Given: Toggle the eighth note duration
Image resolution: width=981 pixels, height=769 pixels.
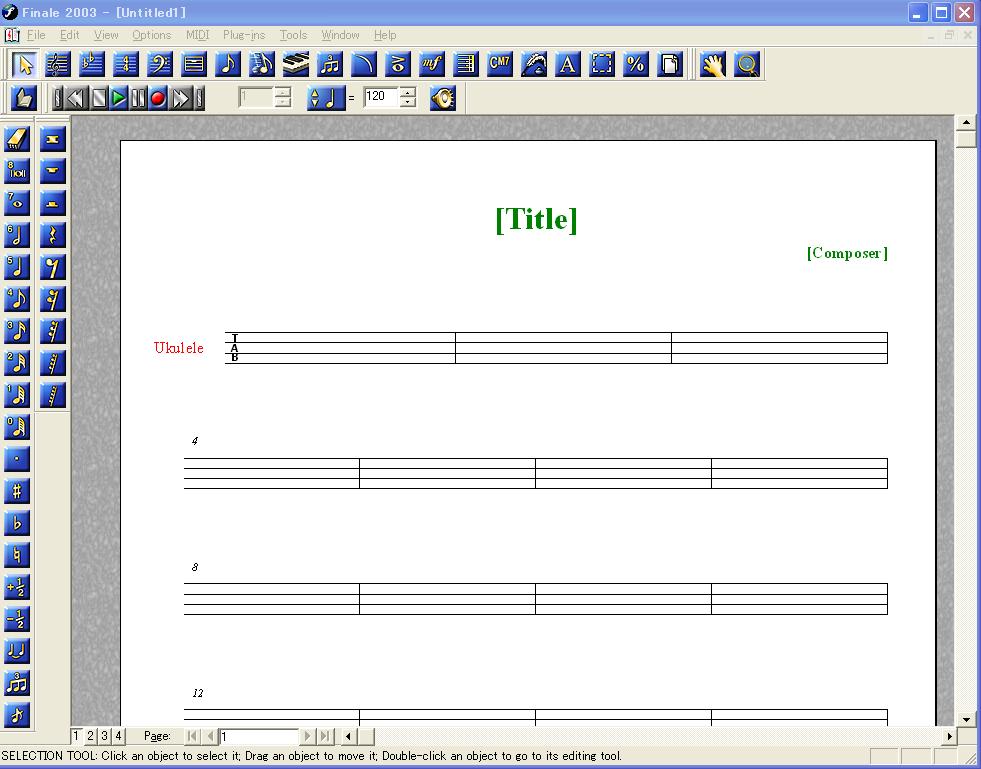Looking at the screenshot, I should pos(17,299).
